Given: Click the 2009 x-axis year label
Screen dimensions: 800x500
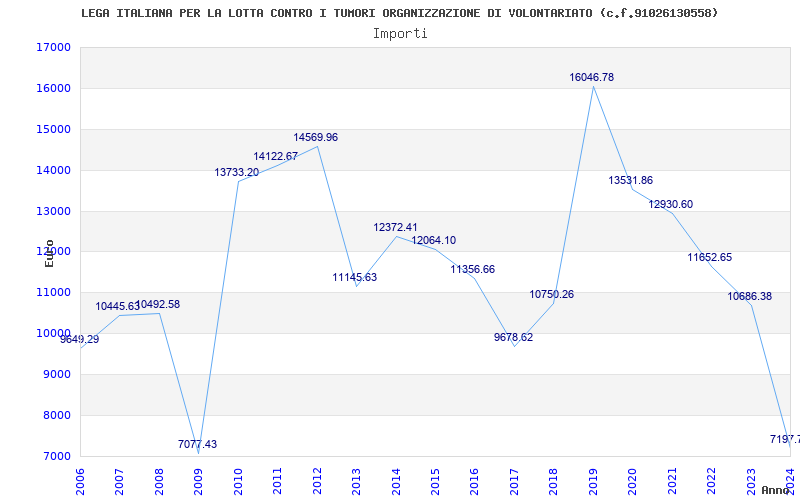Looking at the screenshot, I should point(198,481).
